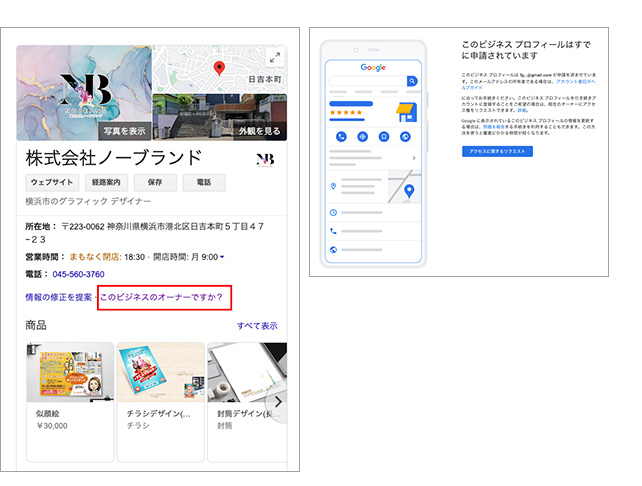Click the このビジネス プロフィールはすでに申請されています heading
The height and width of the screenshot is (486, 642).
click(x=526, y=50)
